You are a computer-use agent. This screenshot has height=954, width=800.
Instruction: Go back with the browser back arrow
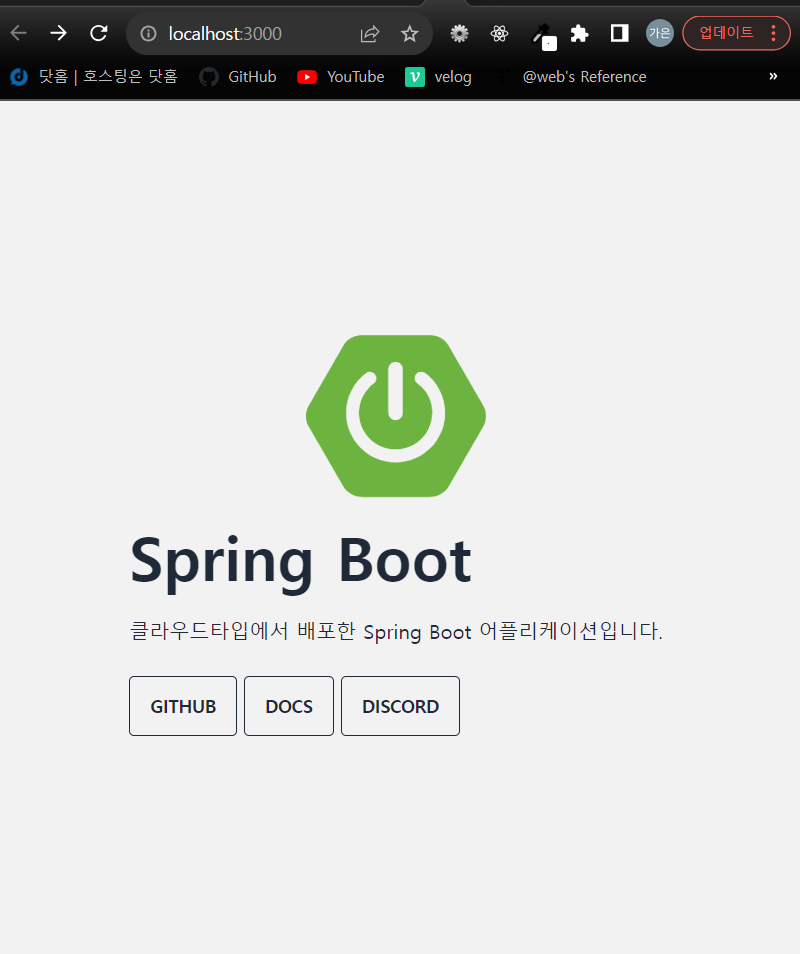[19, 33]
